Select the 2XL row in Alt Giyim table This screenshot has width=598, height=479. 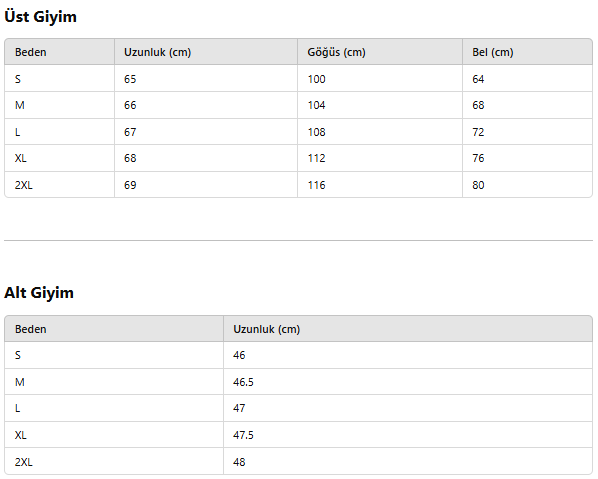point(298,461)
